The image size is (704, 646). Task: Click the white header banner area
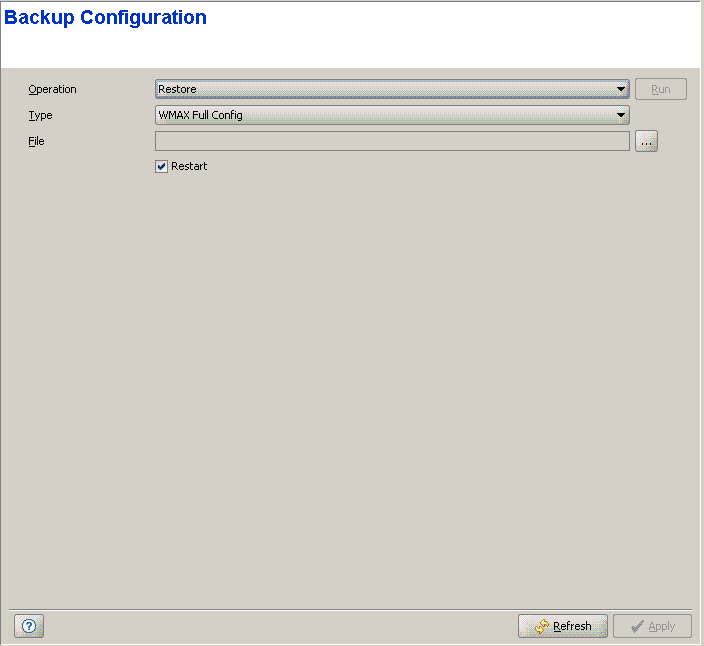[450, 40]
